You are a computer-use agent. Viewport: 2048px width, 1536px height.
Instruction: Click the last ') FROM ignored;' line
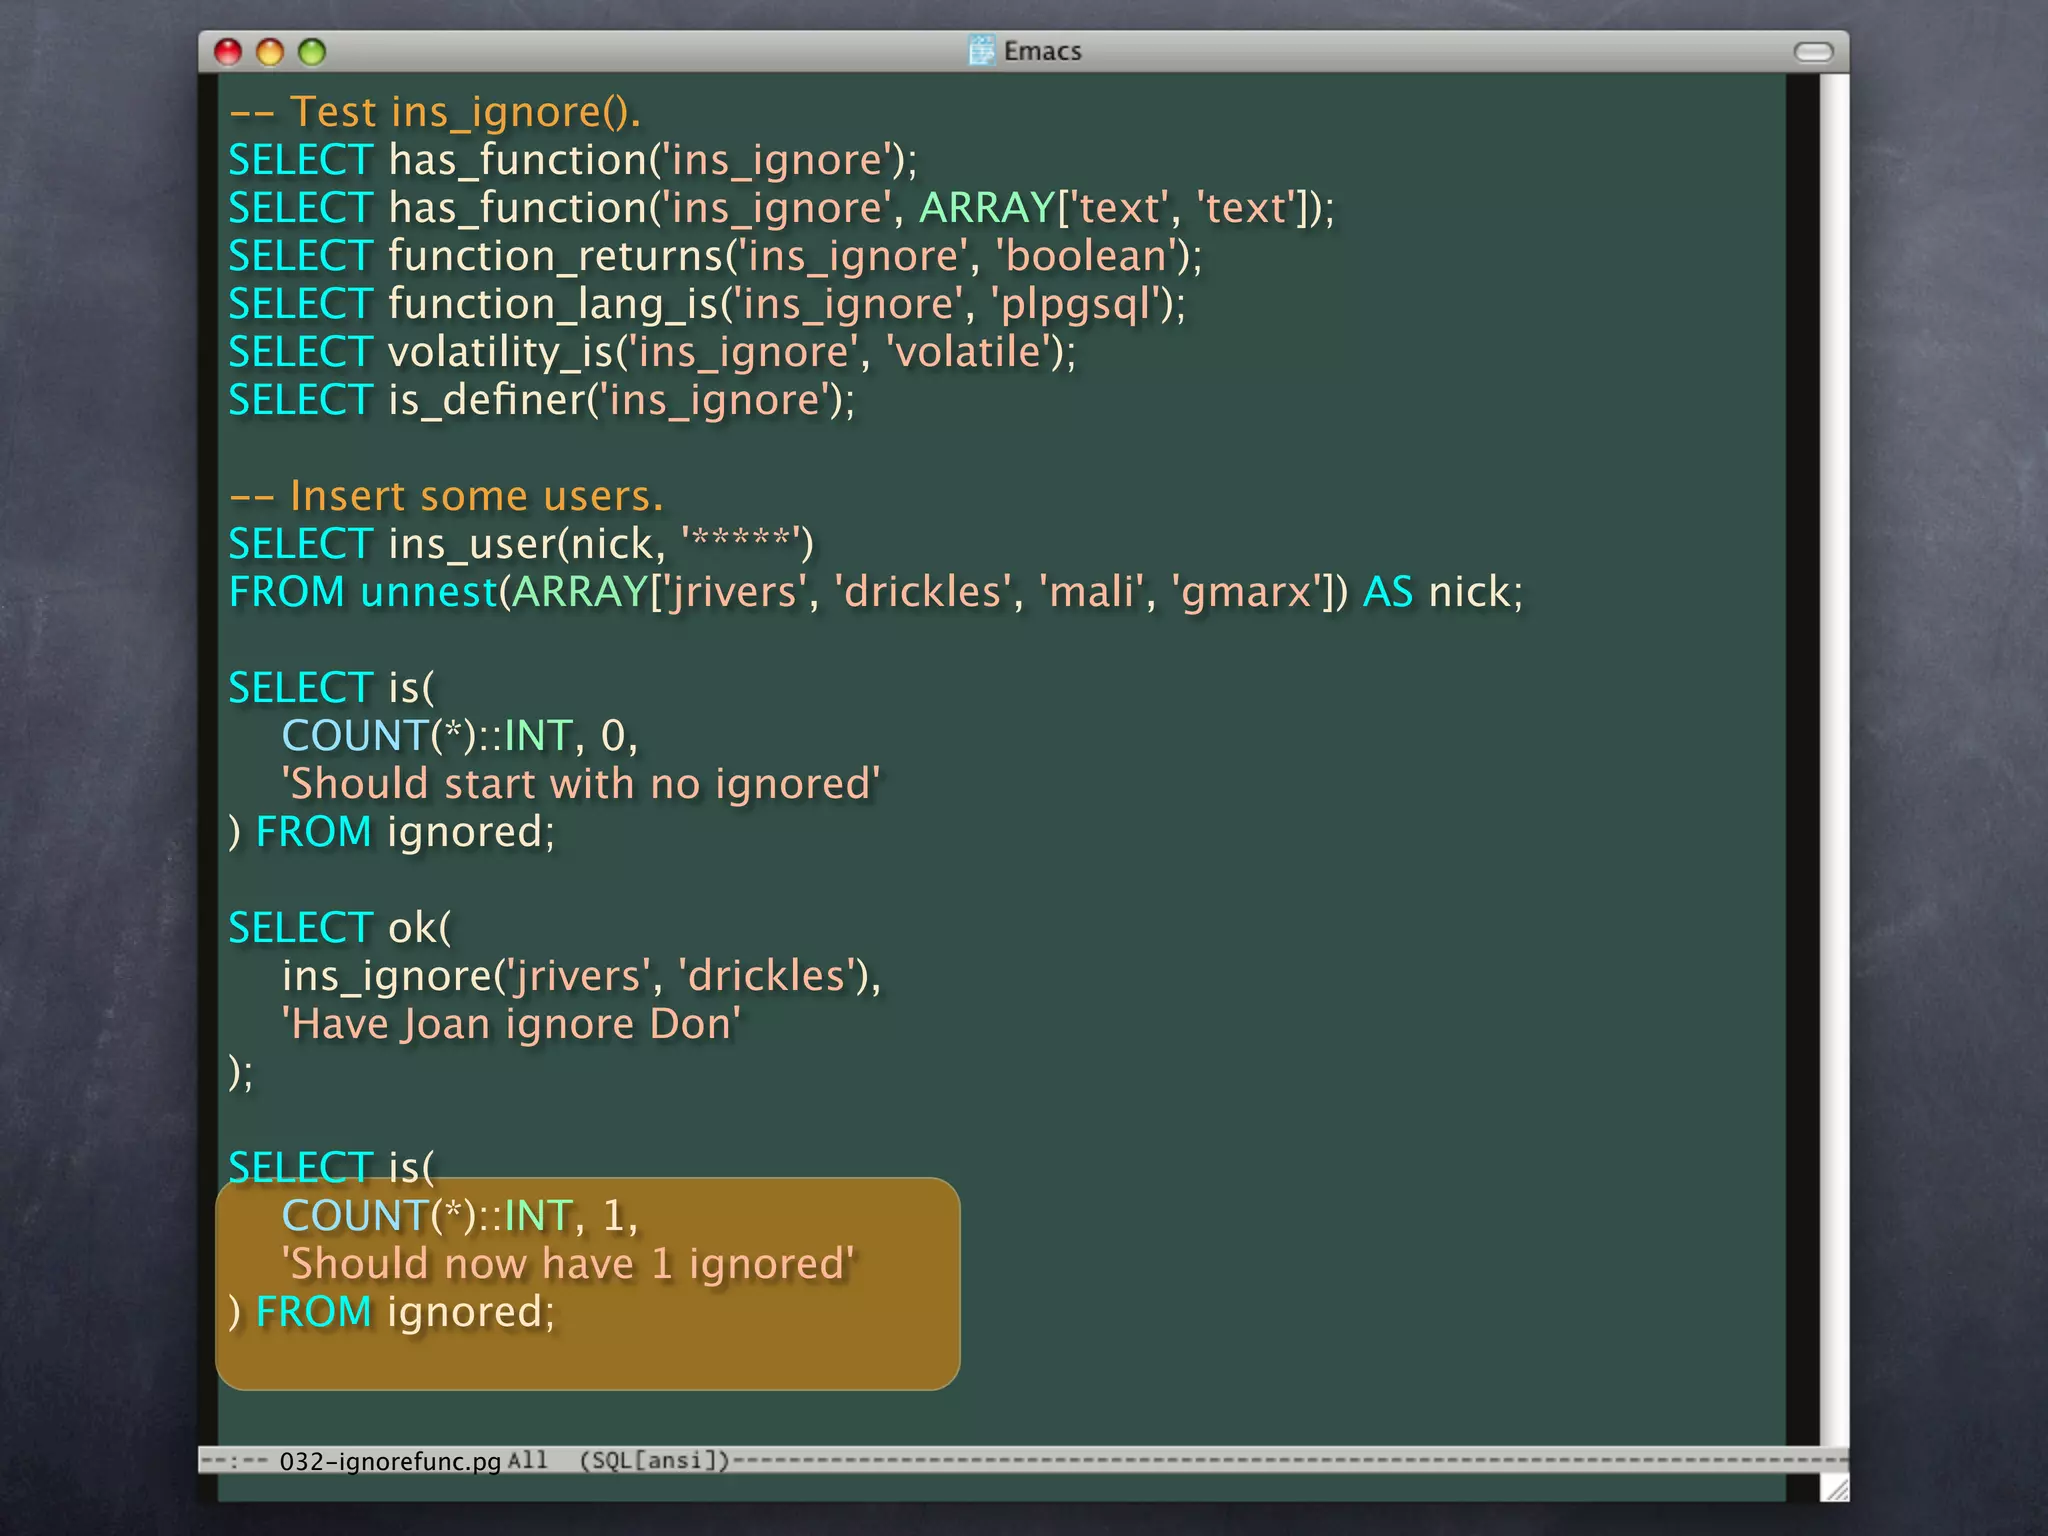pos(391,1312)
